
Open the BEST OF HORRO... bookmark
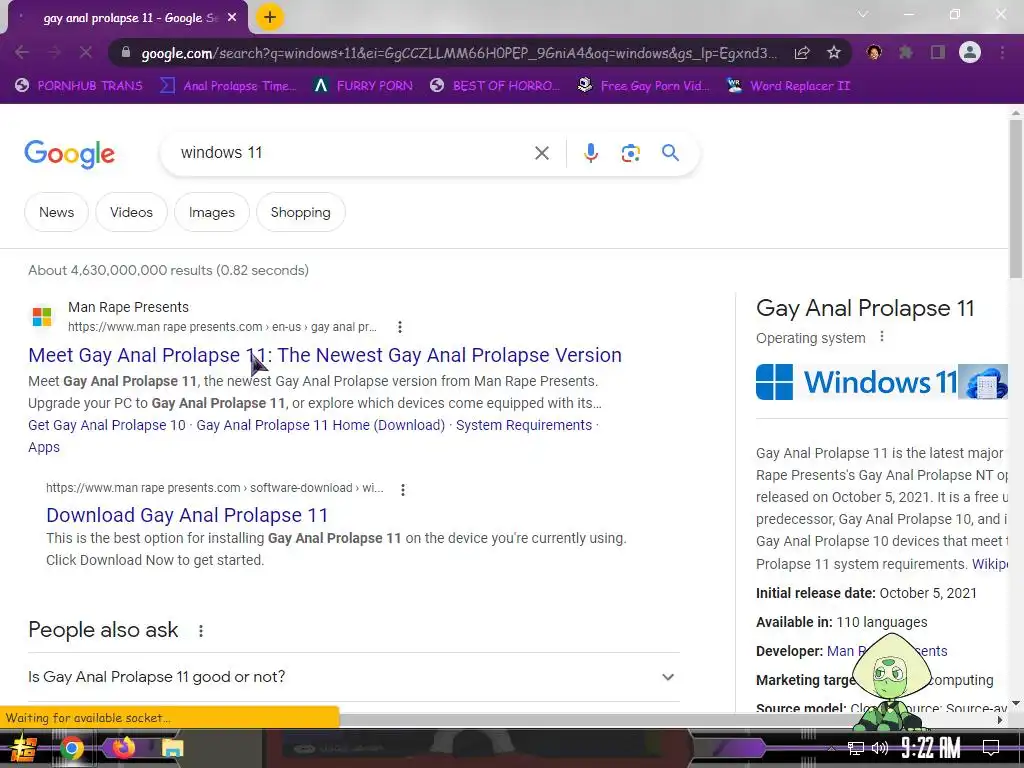[495, 86]
